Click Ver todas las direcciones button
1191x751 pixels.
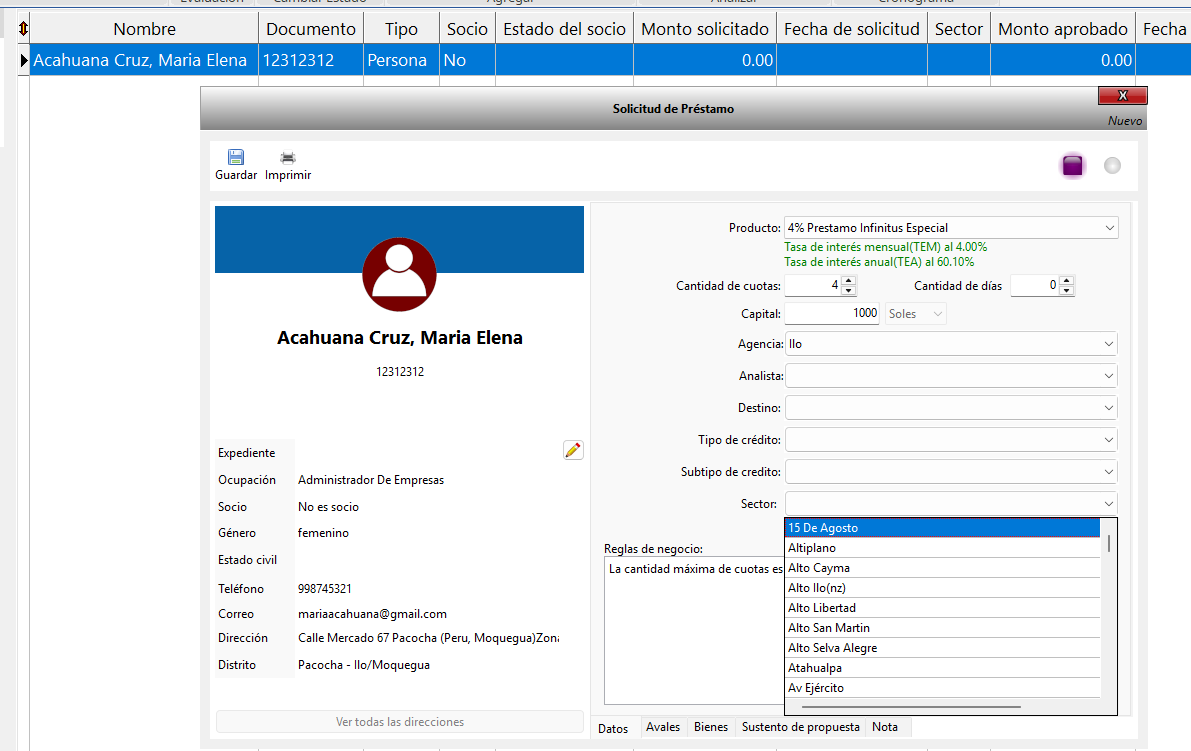tap(399, 722)
